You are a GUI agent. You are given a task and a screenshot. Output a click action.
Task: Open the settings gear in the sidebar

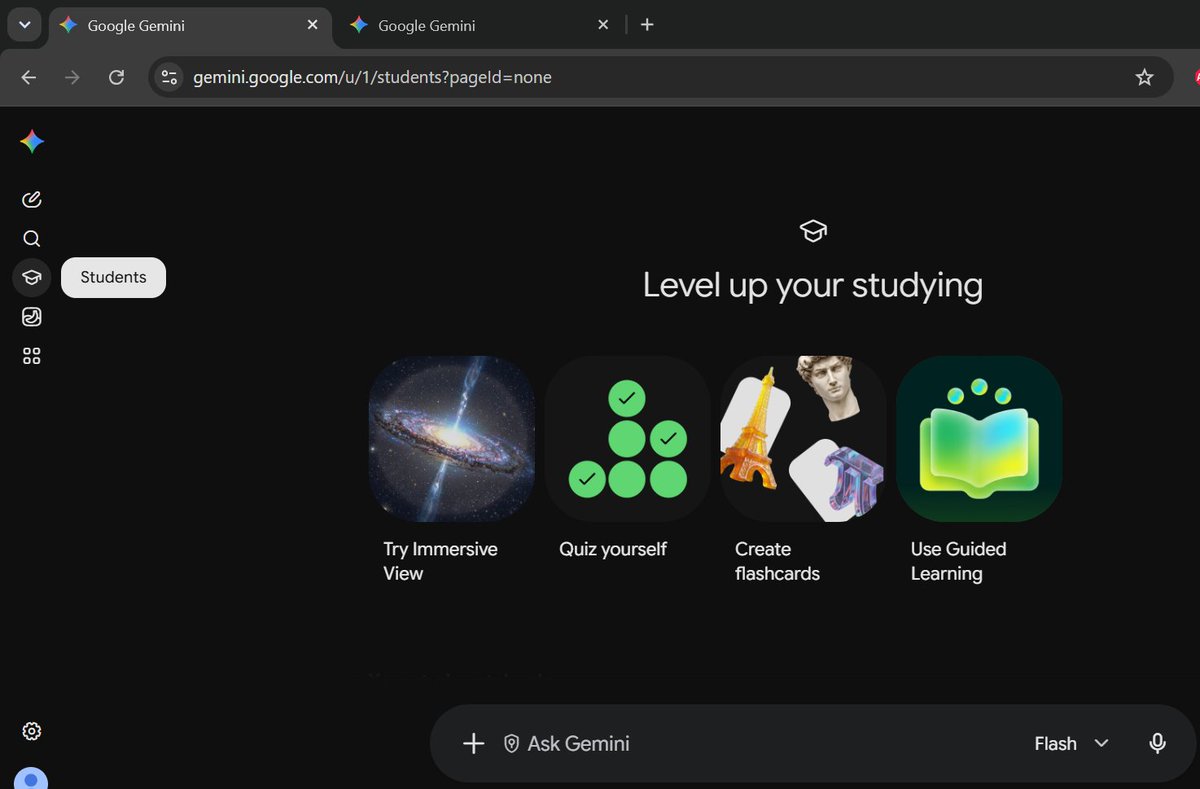32,731
